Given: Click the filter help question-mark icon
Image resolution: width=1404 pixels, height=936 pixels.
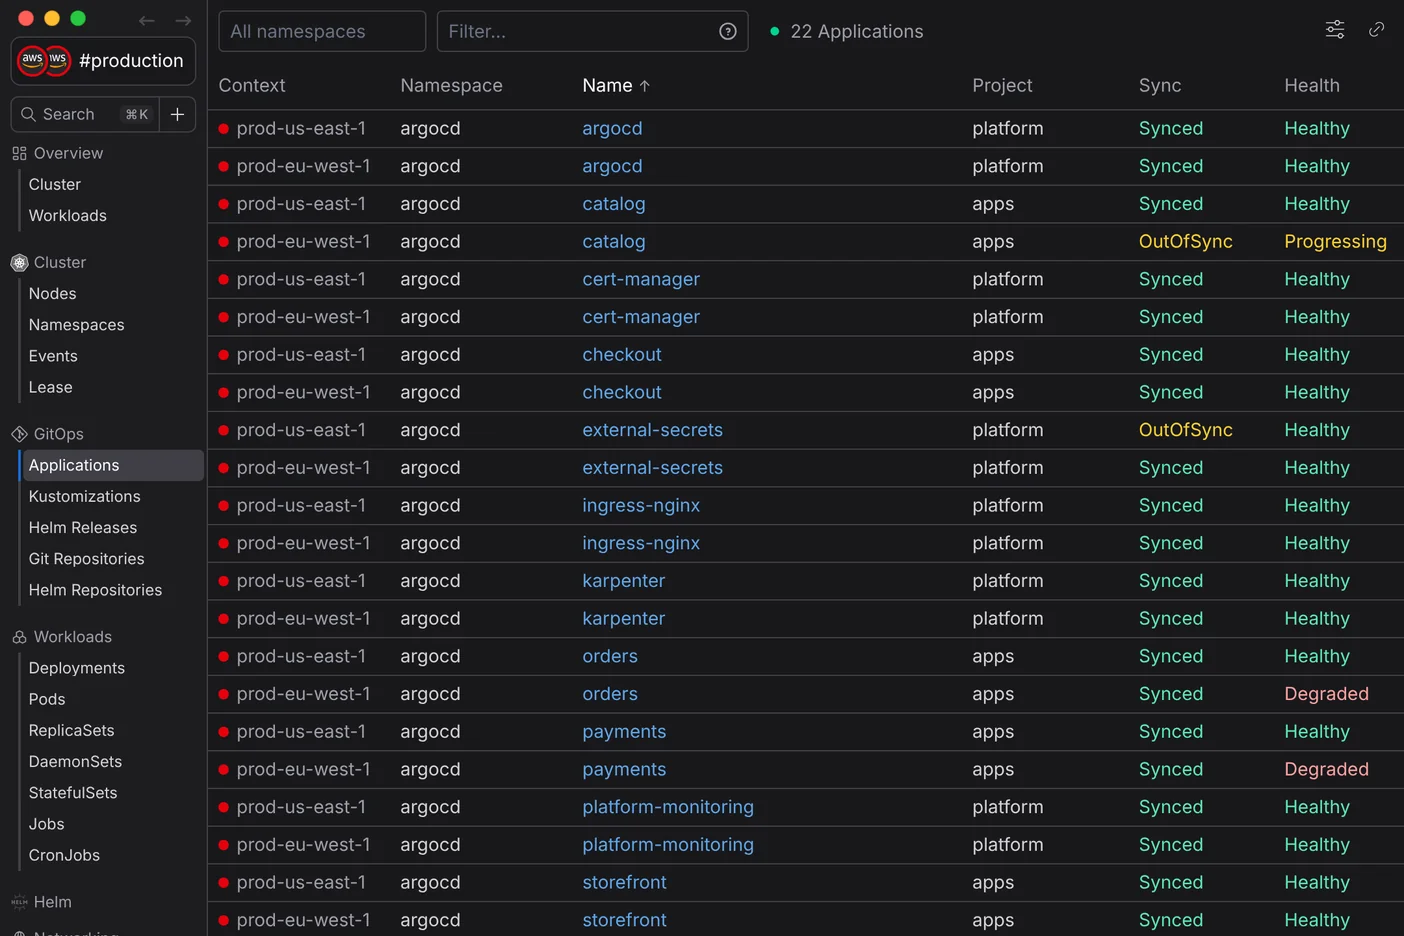Looking at the screenshot, I should coord(728,31).
